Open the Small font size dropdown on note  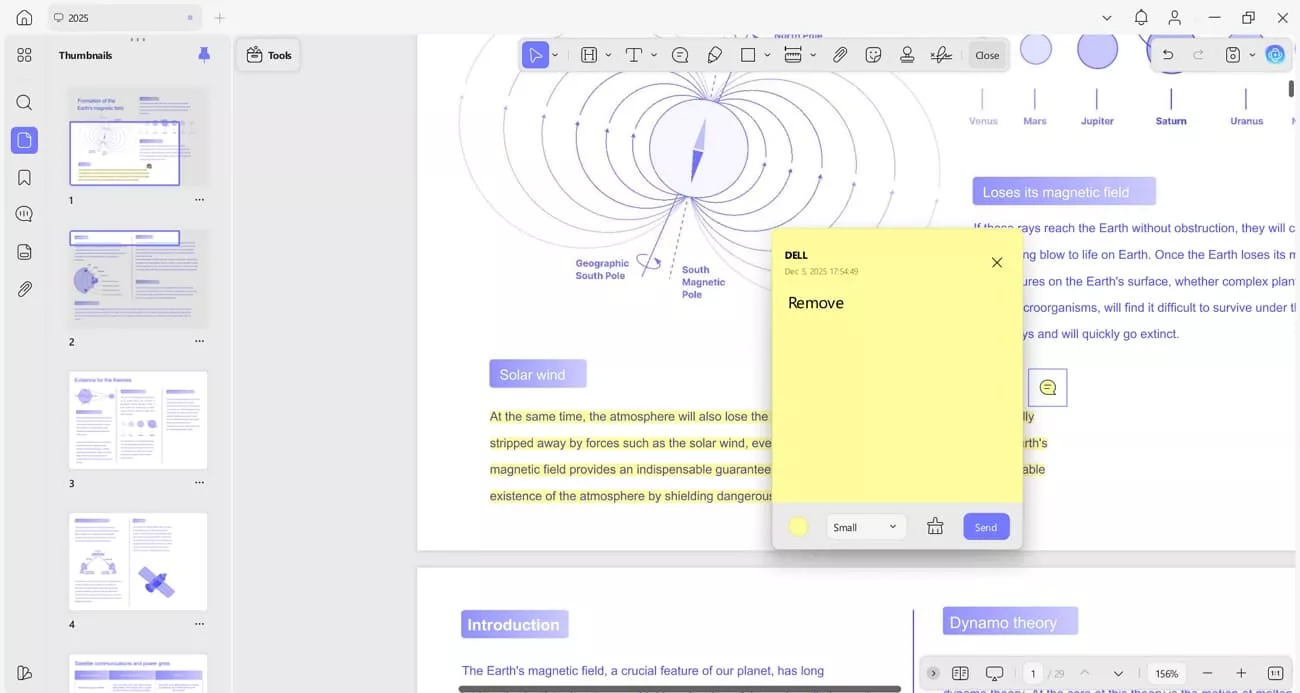click(865, 526)
